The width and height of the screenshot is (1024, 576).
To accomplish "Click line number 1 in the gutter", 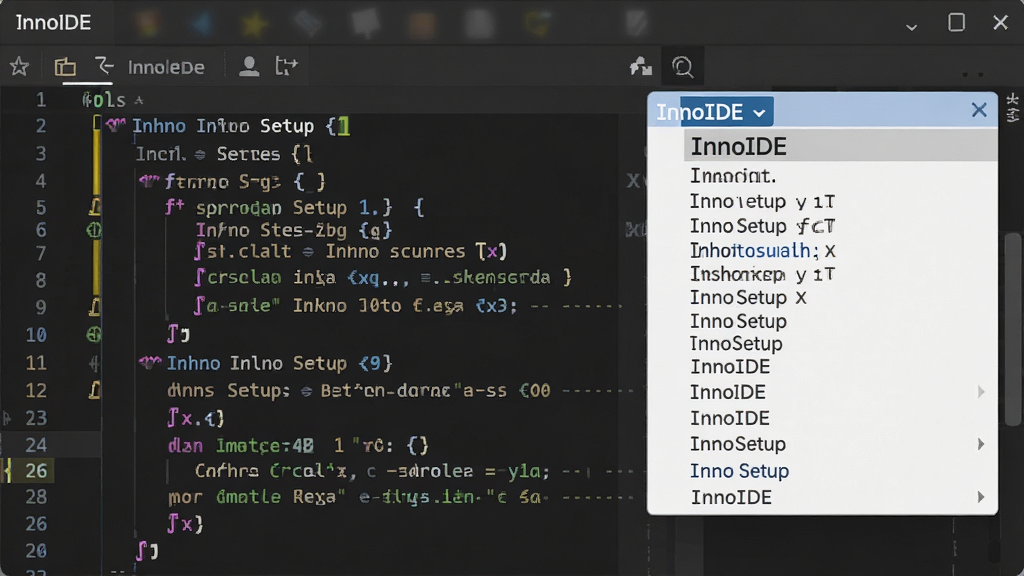I will [40, 99].
